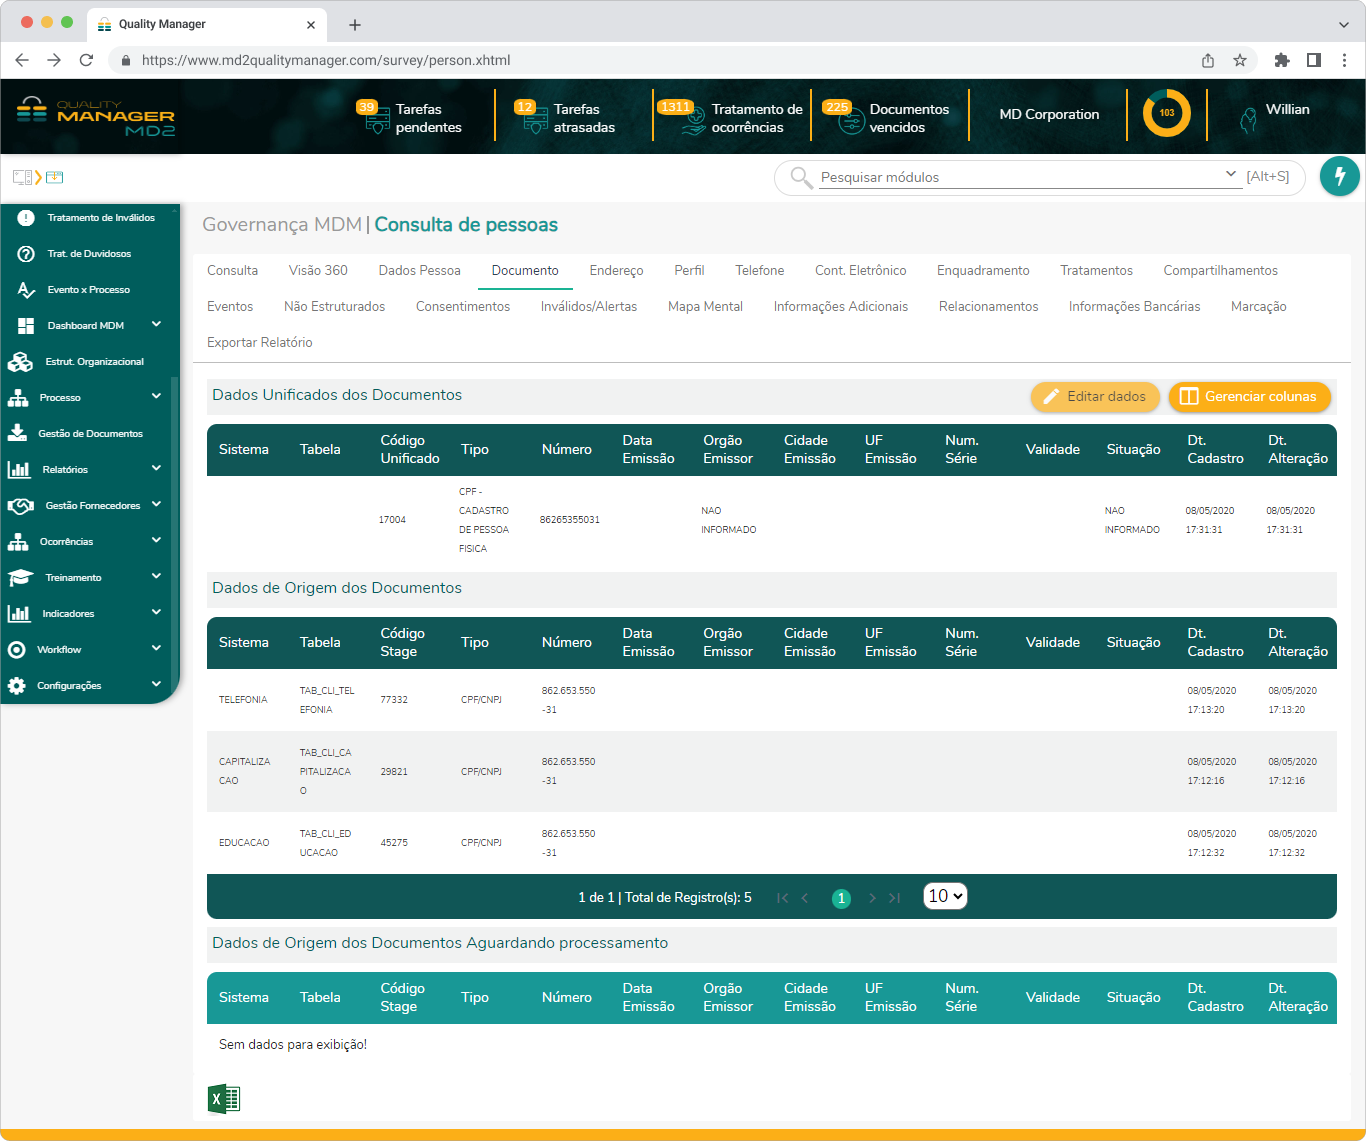Select page 1 in the pagination bar

(841, 898)
